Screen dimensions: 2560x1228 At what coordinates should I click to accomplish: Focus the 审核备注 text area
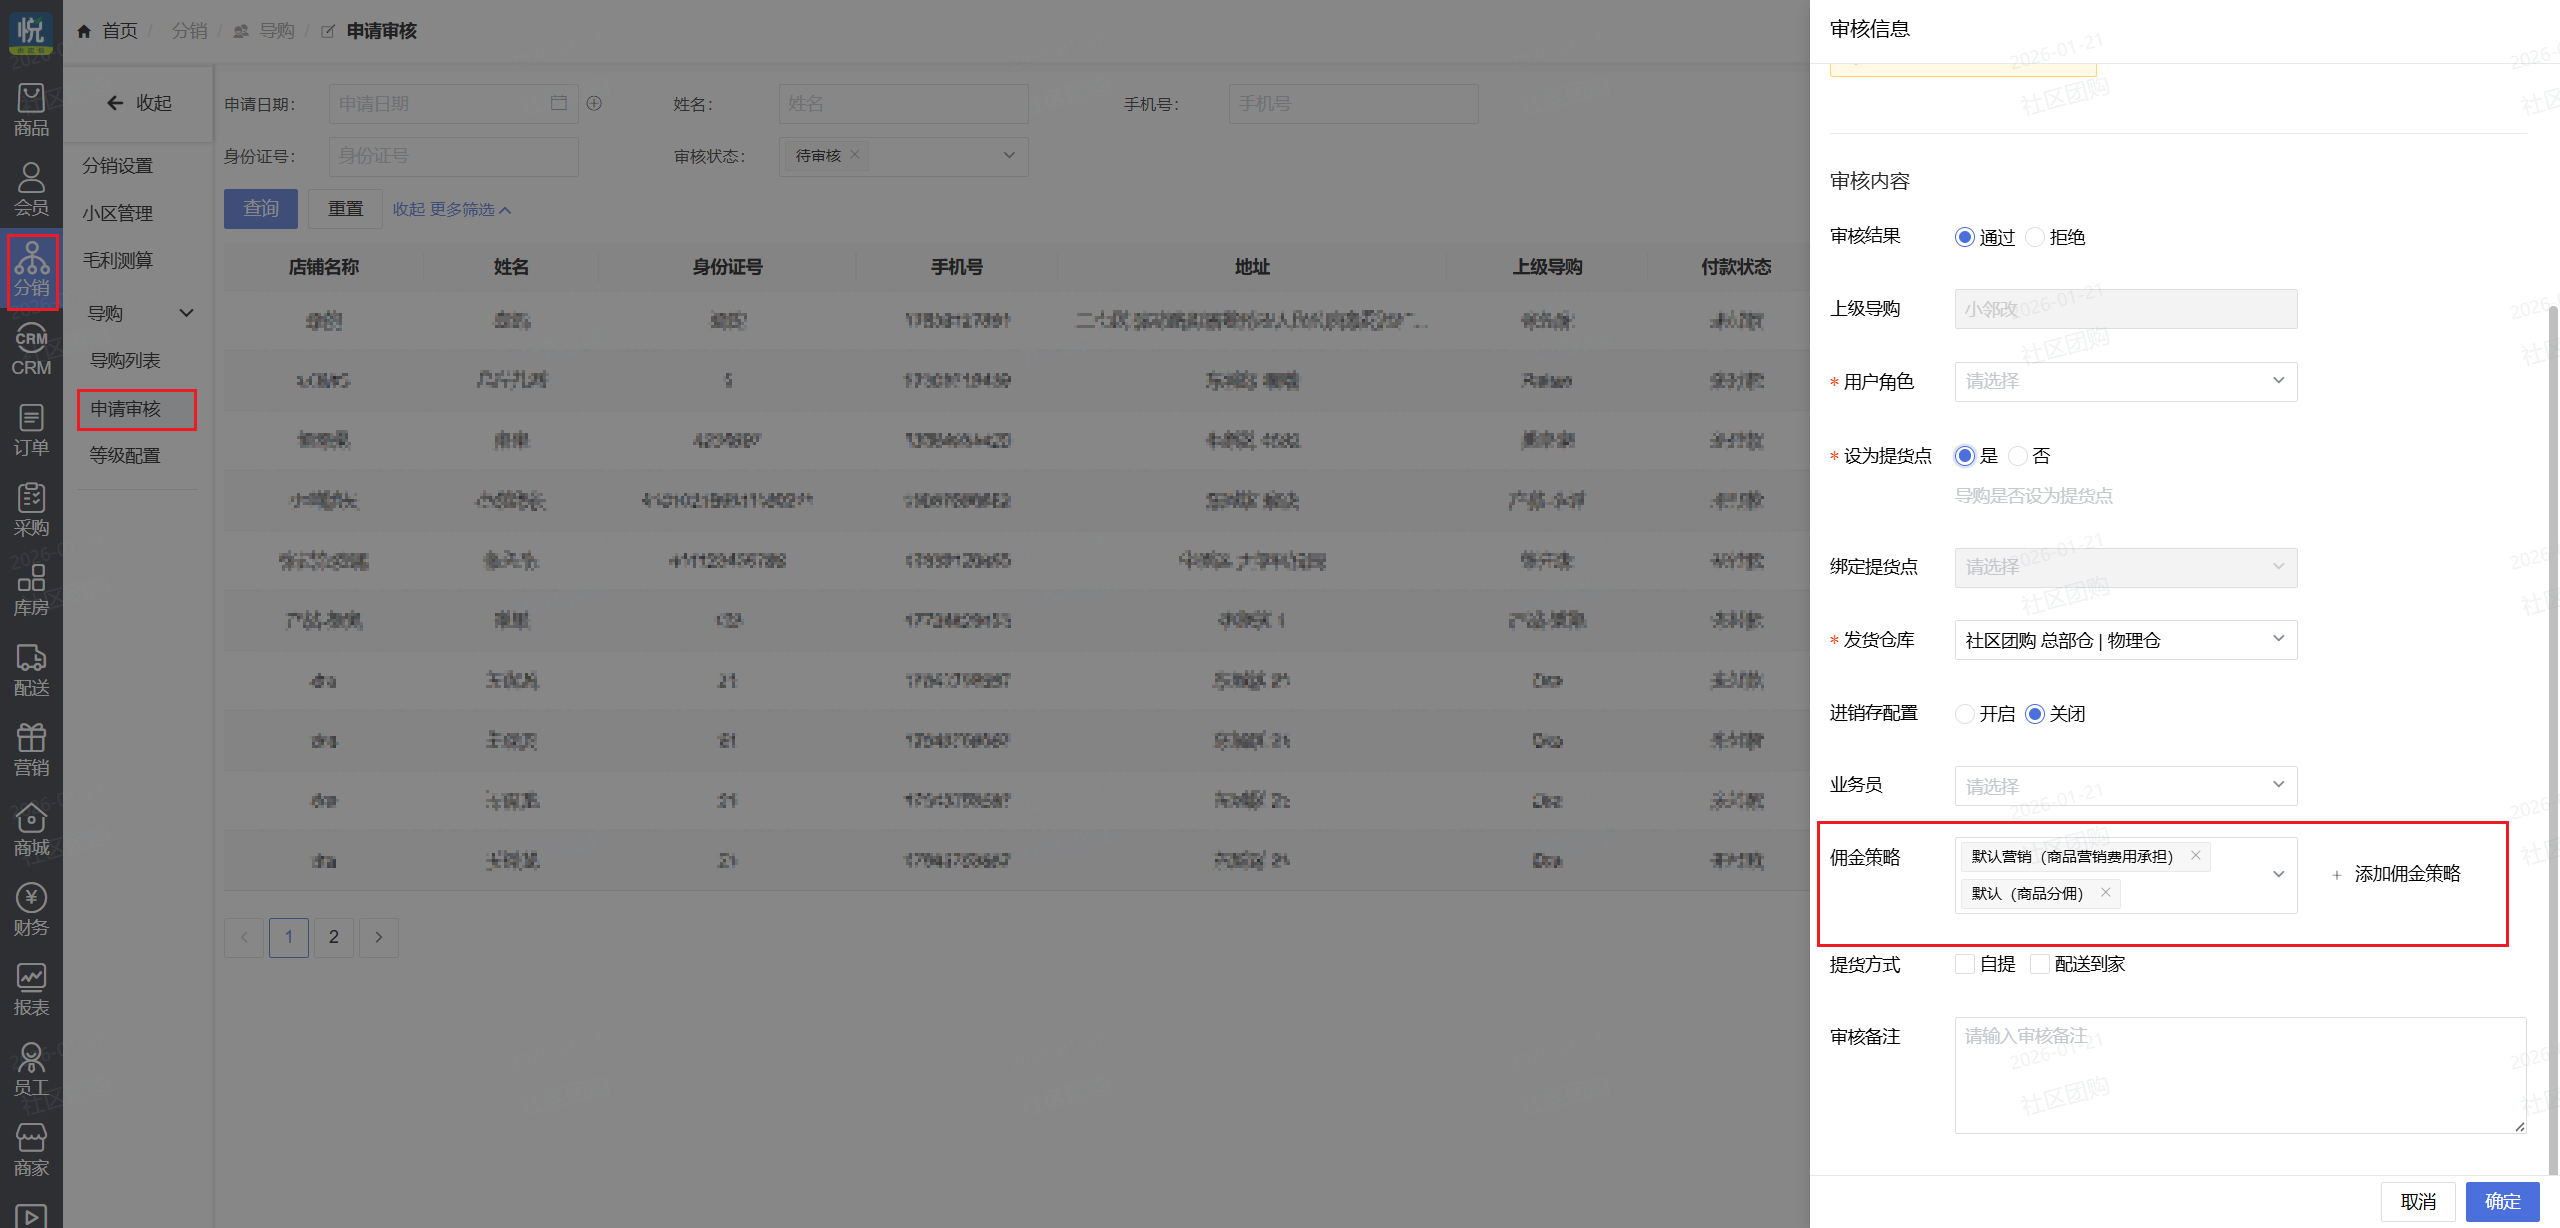(x=2239, y=1075)
